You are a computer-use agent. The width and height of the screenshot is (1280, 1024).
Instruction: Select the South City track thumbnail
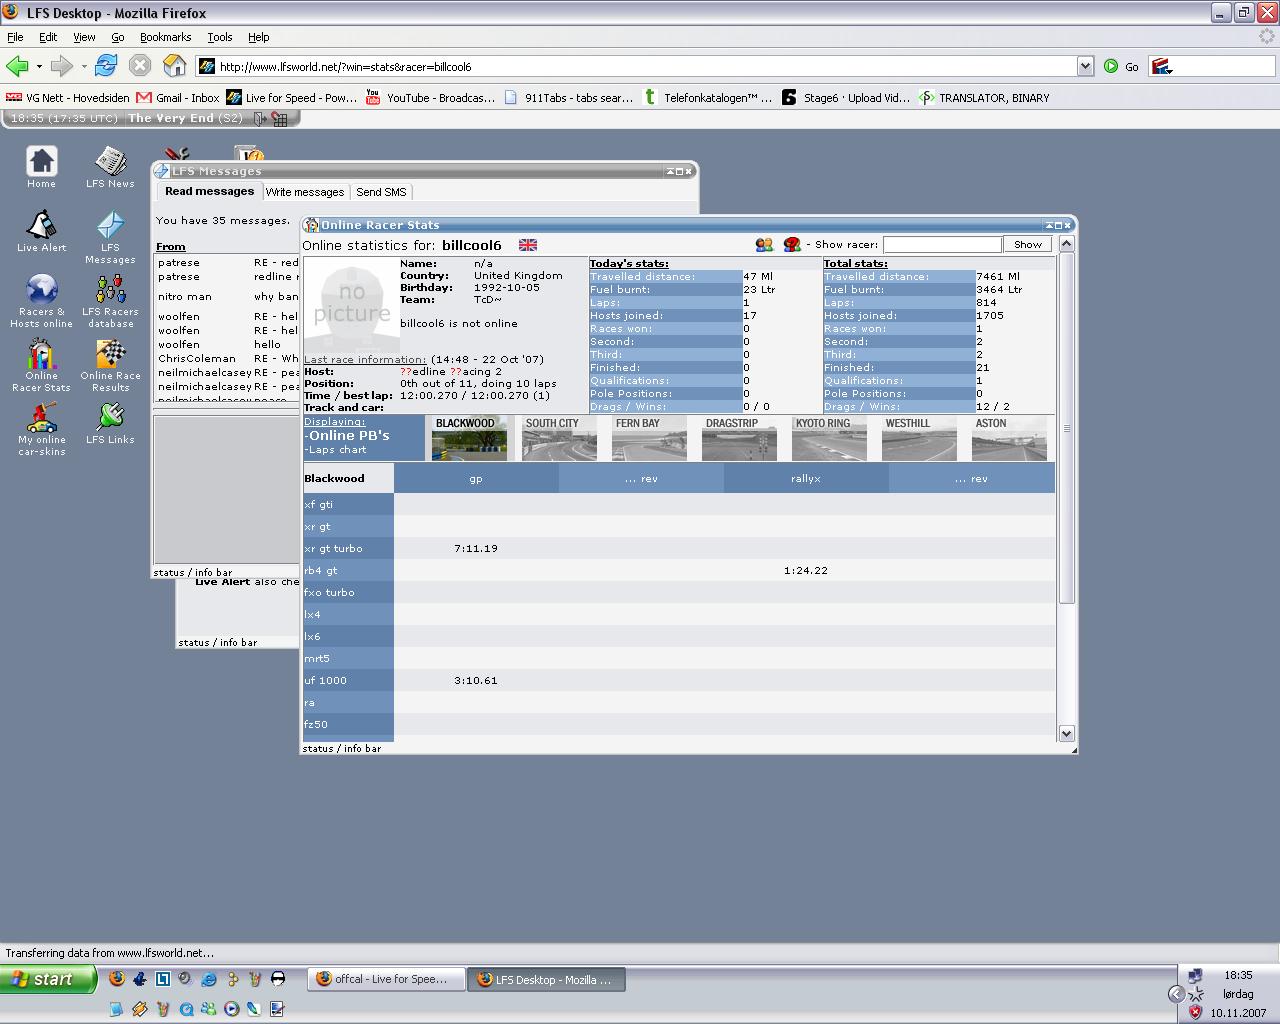click(x=559, y=439)
